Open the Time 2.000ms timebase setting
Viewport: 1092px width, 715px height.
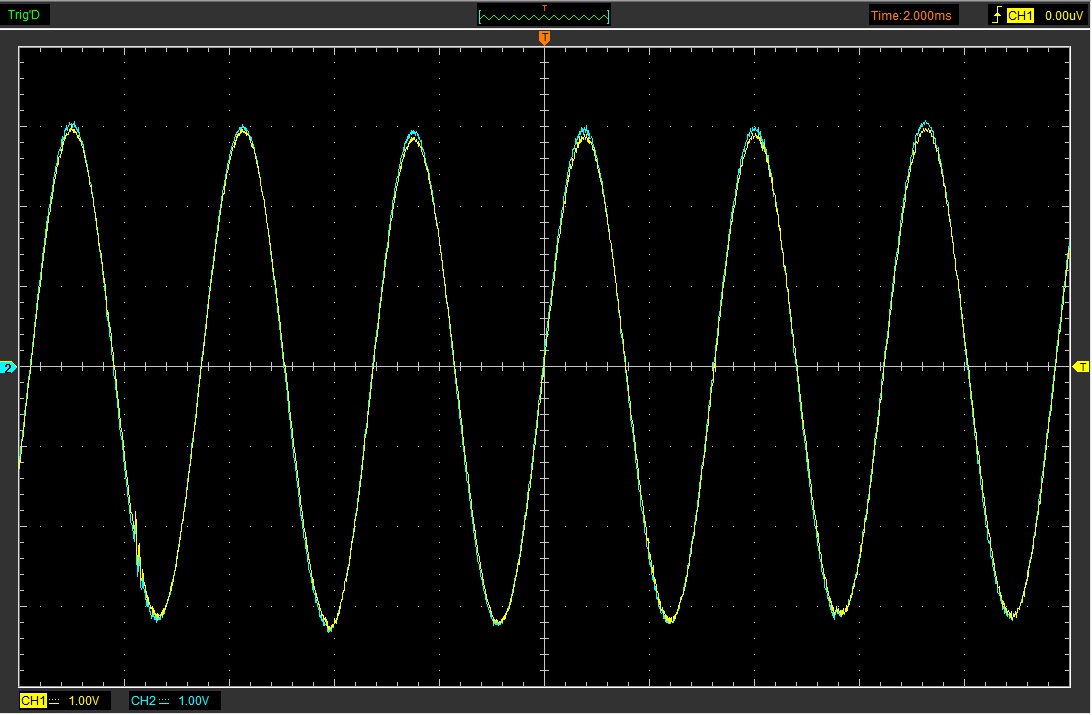(913, 15)
